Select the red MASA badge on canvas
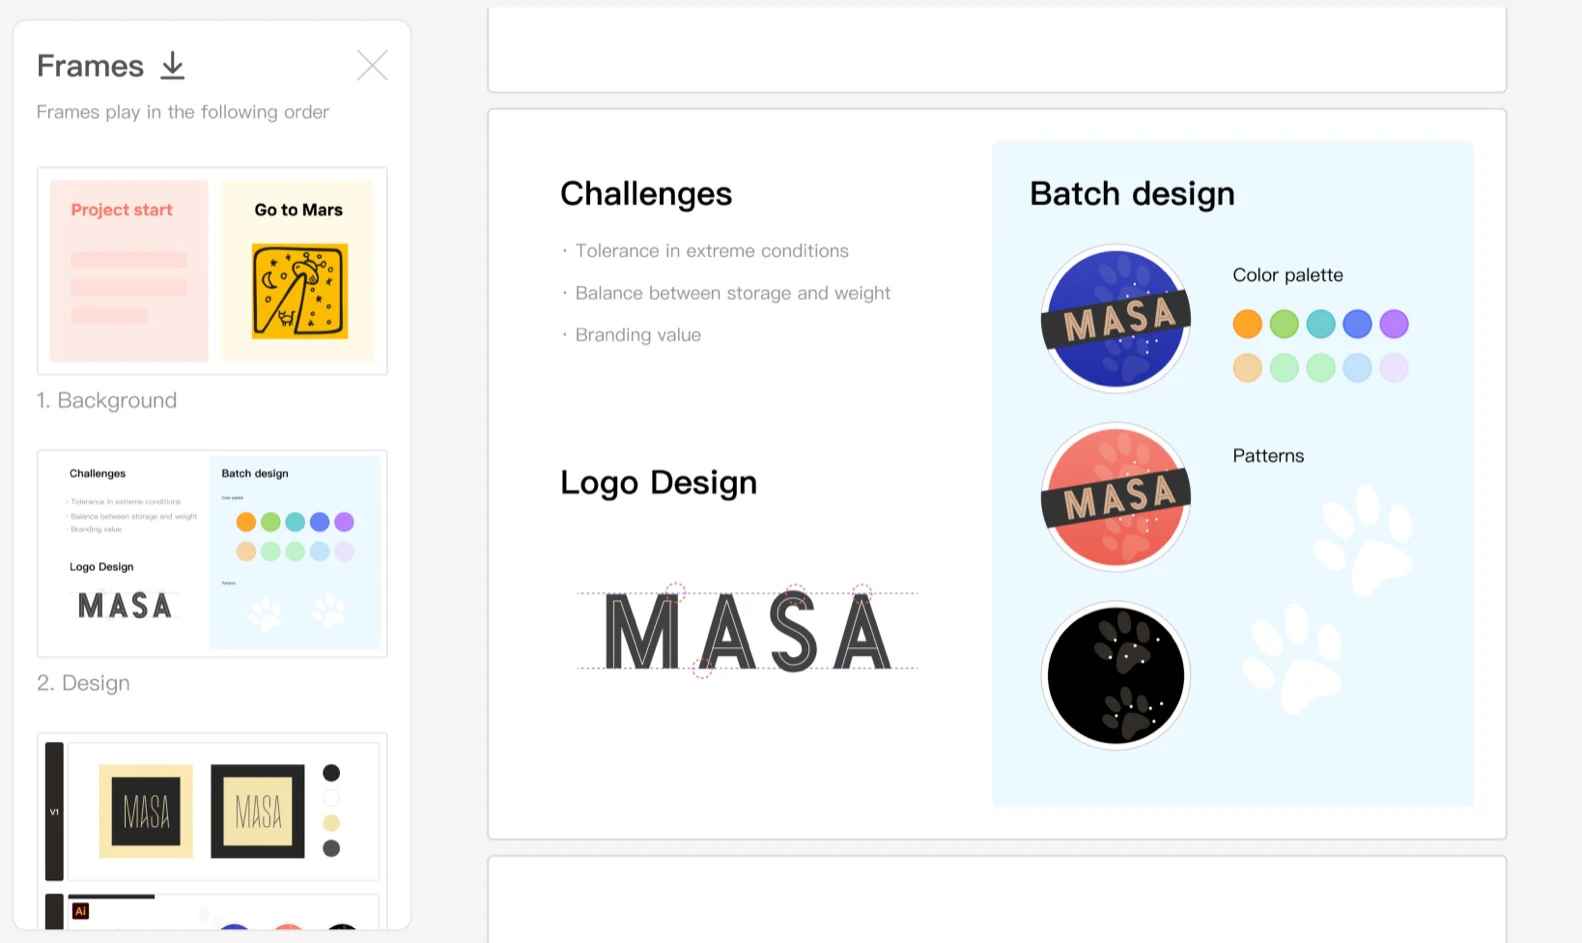The width and height of the screenshot is (1582, 943). (1116, 497)
